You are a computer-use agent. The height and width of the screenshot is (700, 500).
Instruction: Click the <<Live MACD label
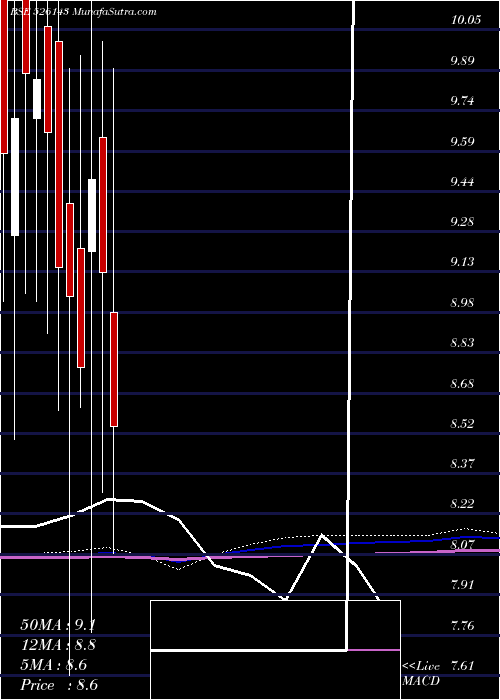tap(421, 674)
